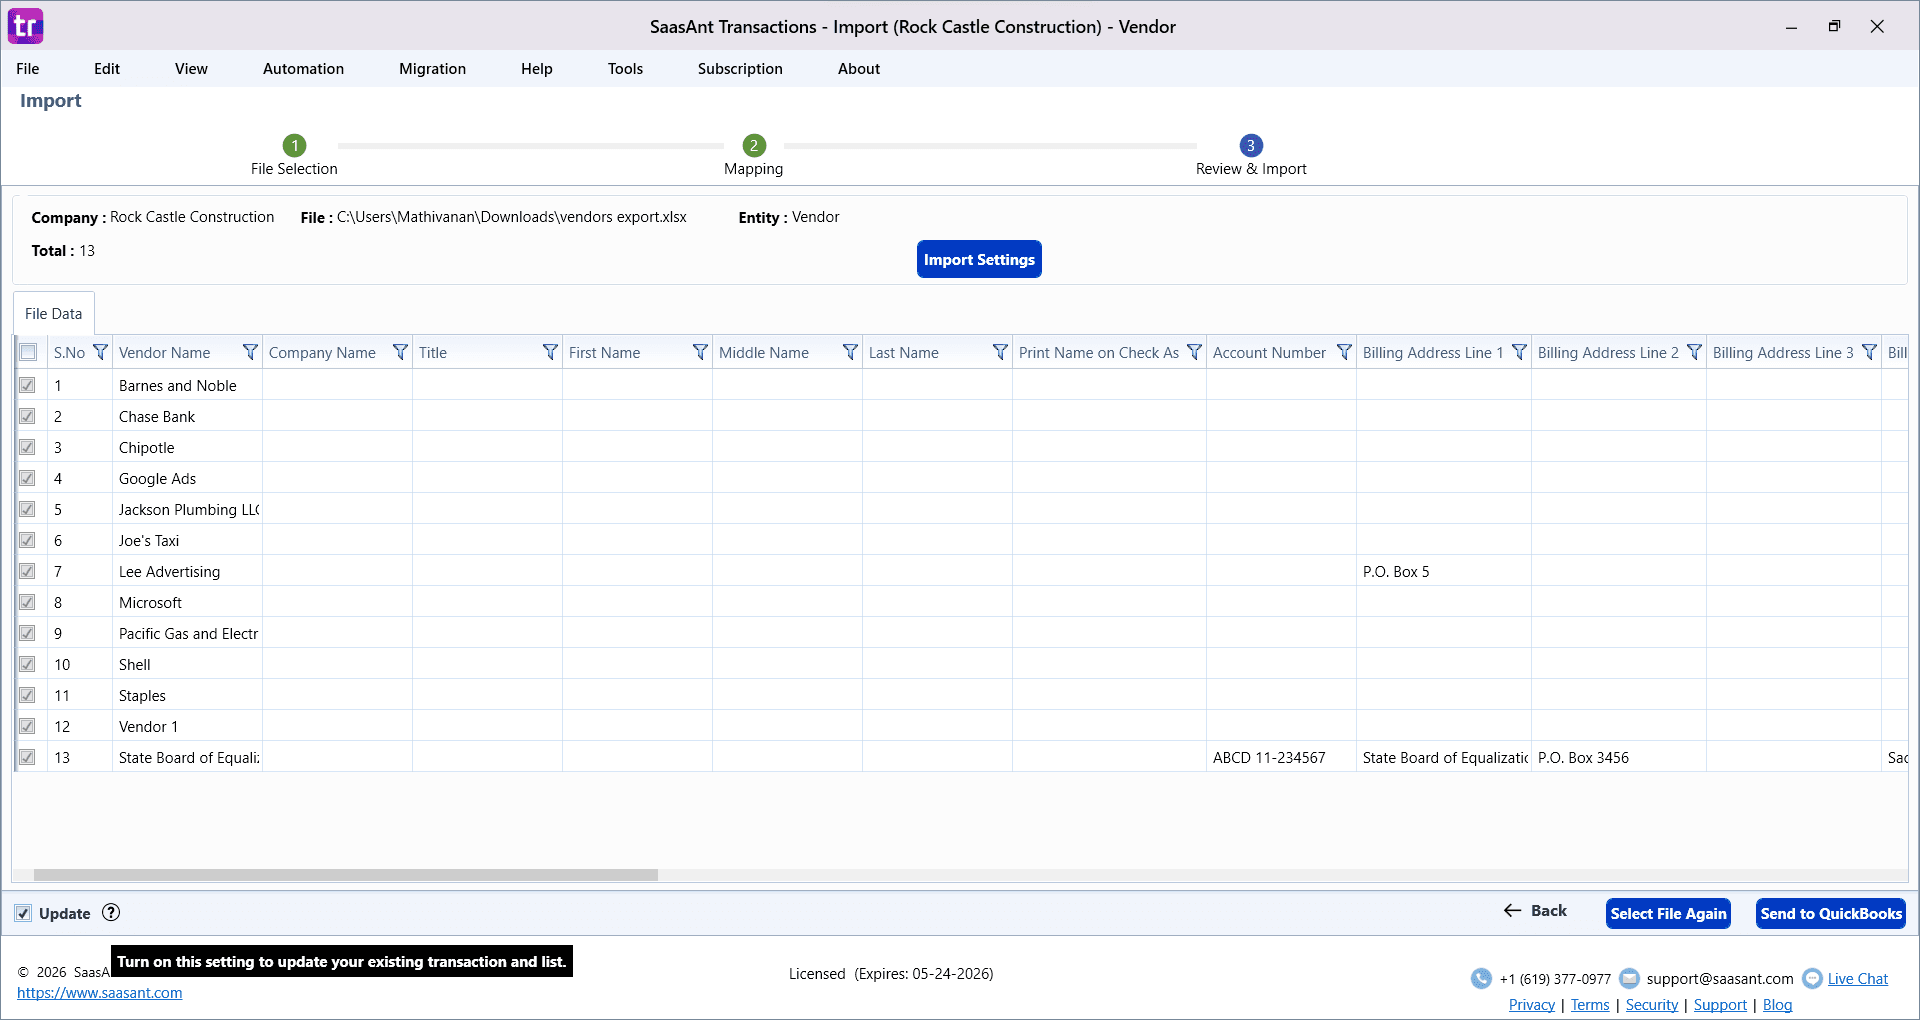Open the Live Chat link
This screenshot has height=1020, width=1920.
1858,978
